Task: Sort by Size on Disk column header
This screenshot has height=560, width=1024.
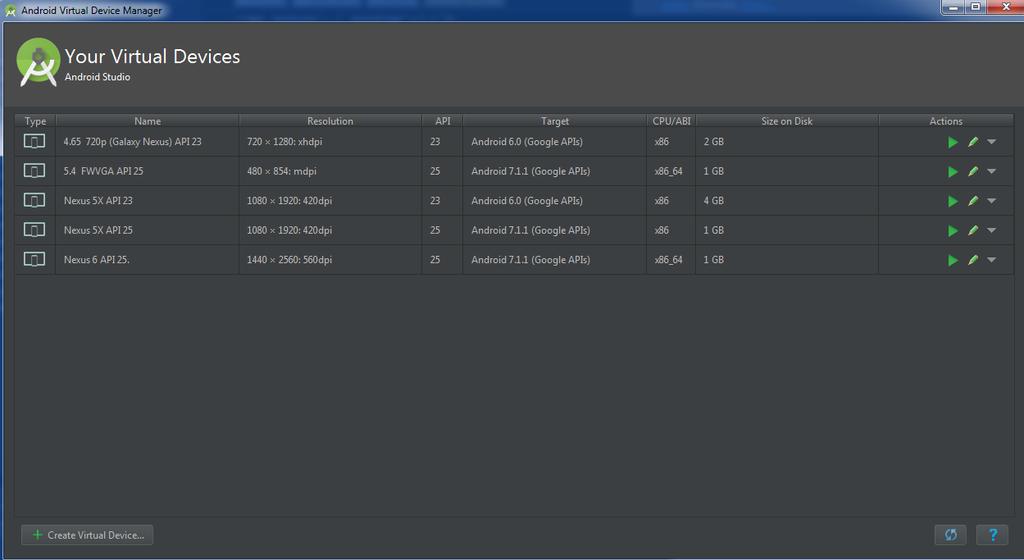Action: (x=787, y=121)
